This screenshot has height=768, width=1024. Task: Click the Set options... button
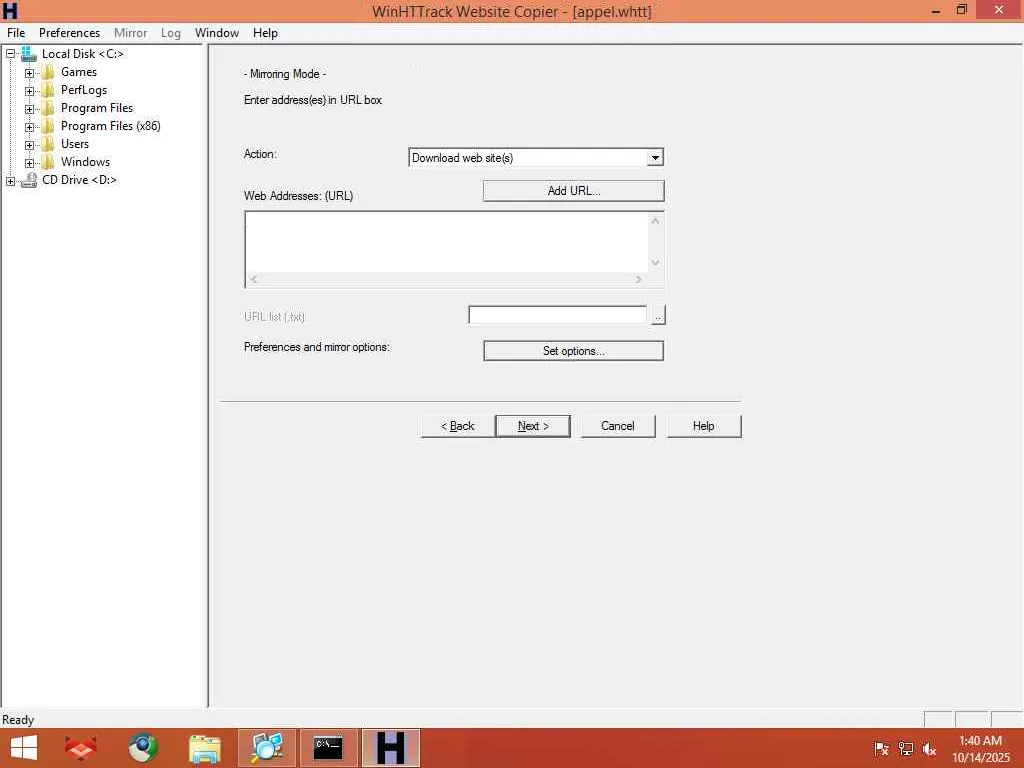[x=573, y=351]
